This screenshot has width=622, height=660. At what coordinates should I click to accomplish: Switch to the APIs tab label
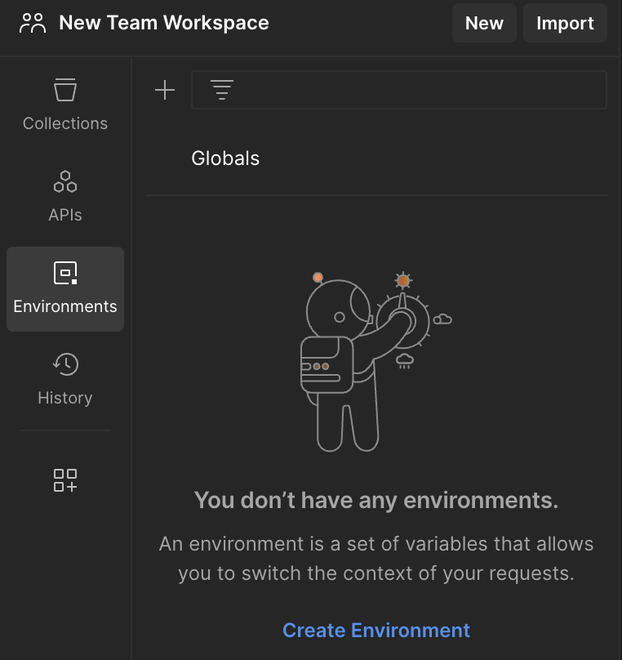(x=65, y=215)
